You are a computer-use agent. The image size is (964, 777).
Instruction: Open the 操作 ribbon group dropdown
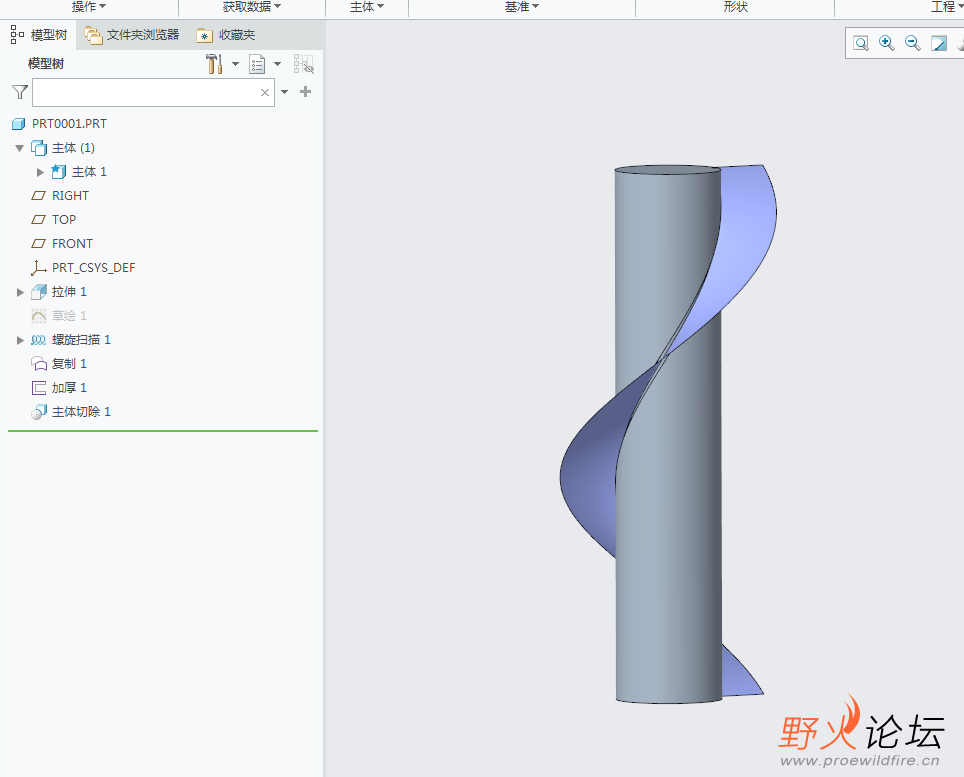pos(89,7)
